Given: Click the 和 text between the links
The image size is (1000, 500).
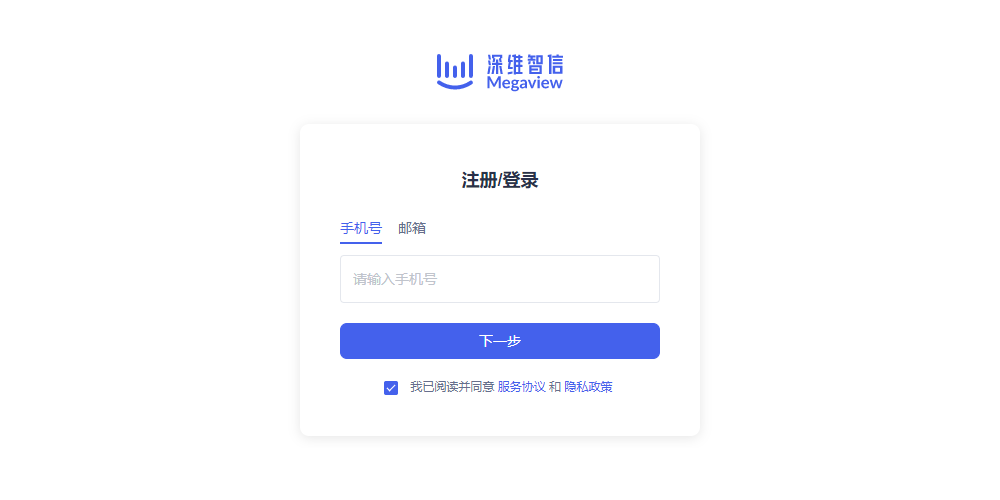Looking at the screenshot, I should tap(555, 386).
